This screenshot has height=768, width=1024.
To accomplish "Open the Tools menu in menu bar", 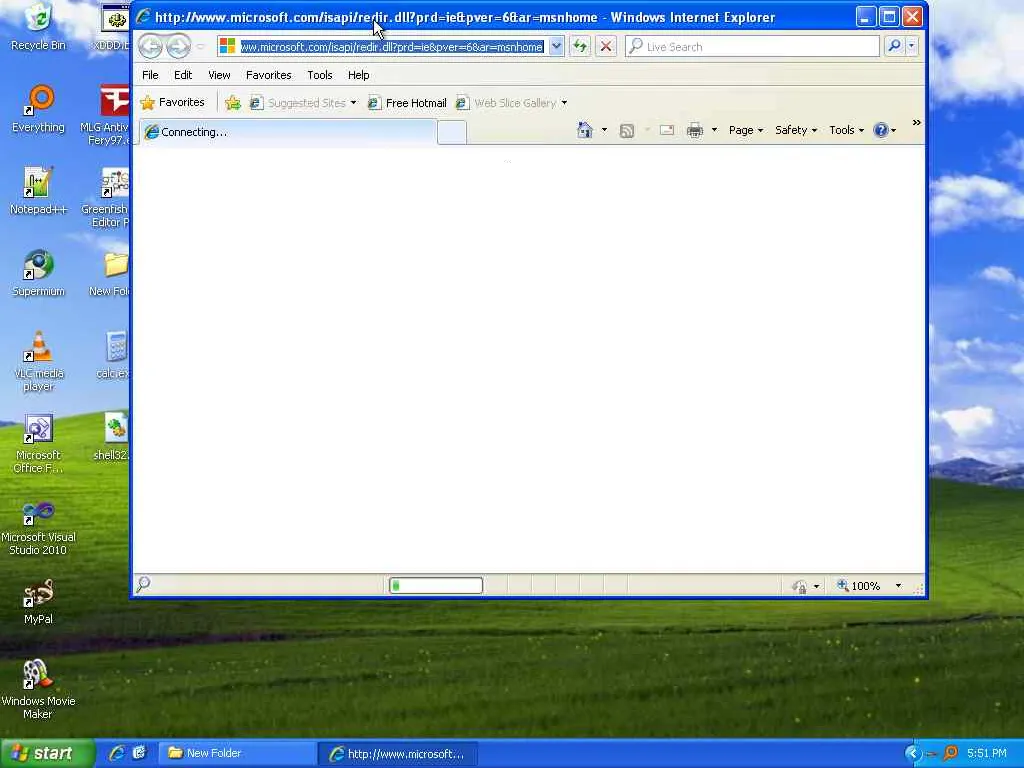I will pos(320,75).
